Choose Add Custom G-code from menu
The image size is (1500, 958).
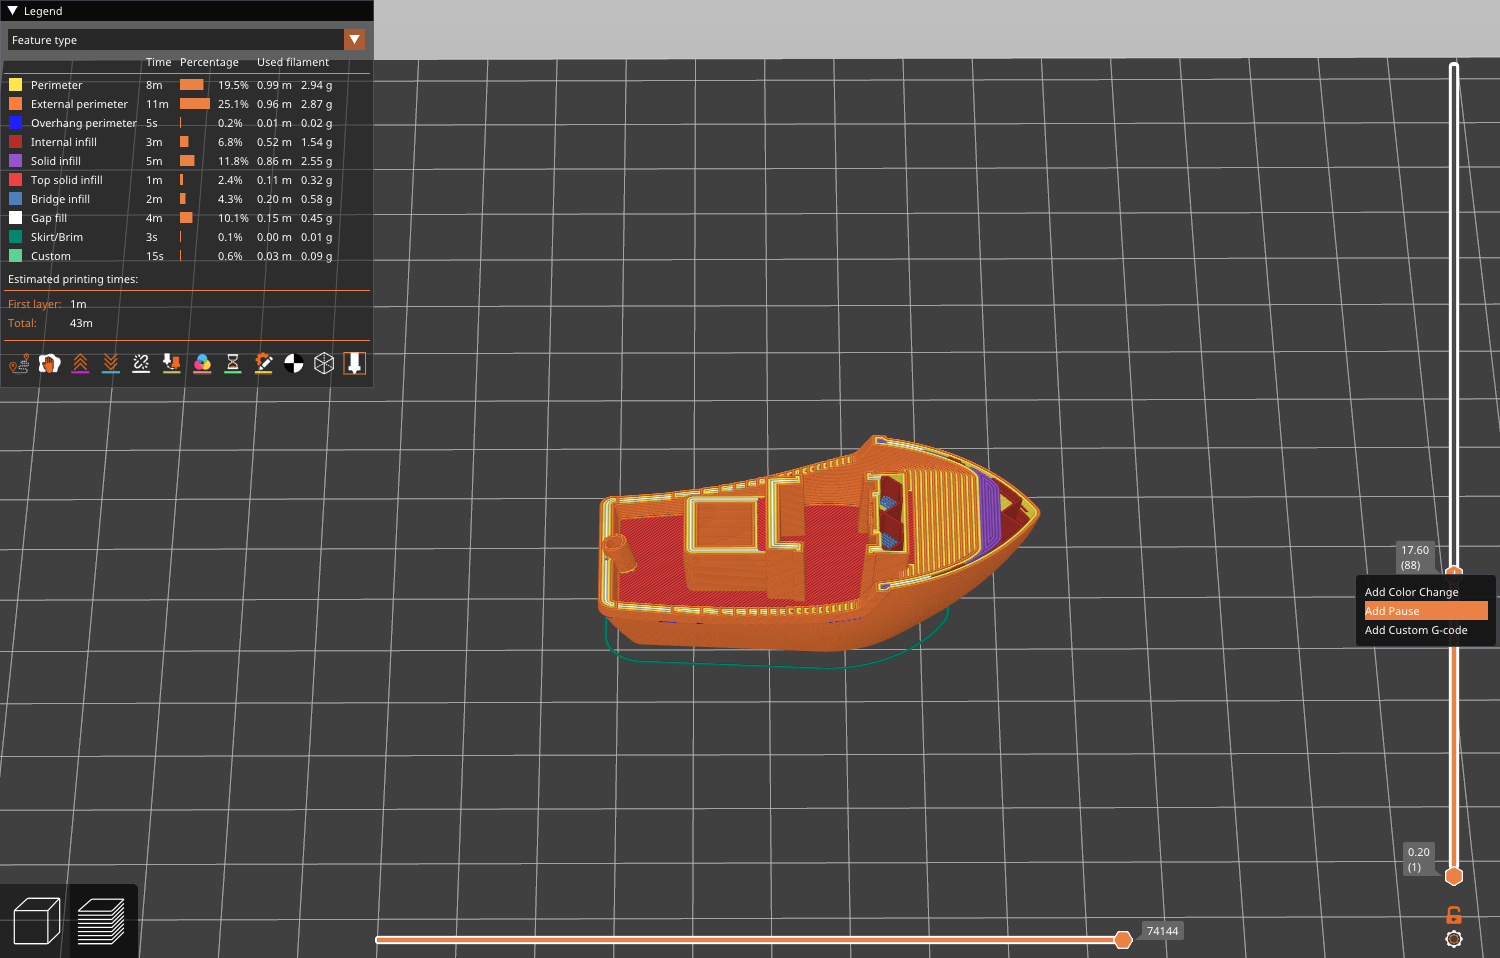[x=1415, y=630]
